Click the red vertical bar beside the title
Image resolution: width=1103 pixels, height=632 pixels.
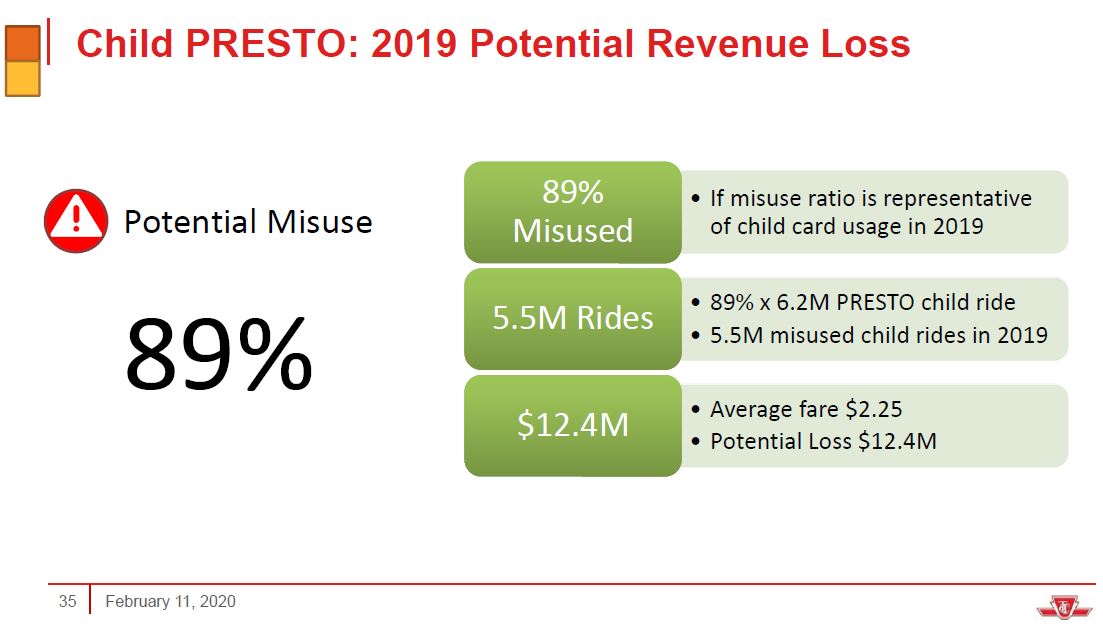click(x=48, y=46)
